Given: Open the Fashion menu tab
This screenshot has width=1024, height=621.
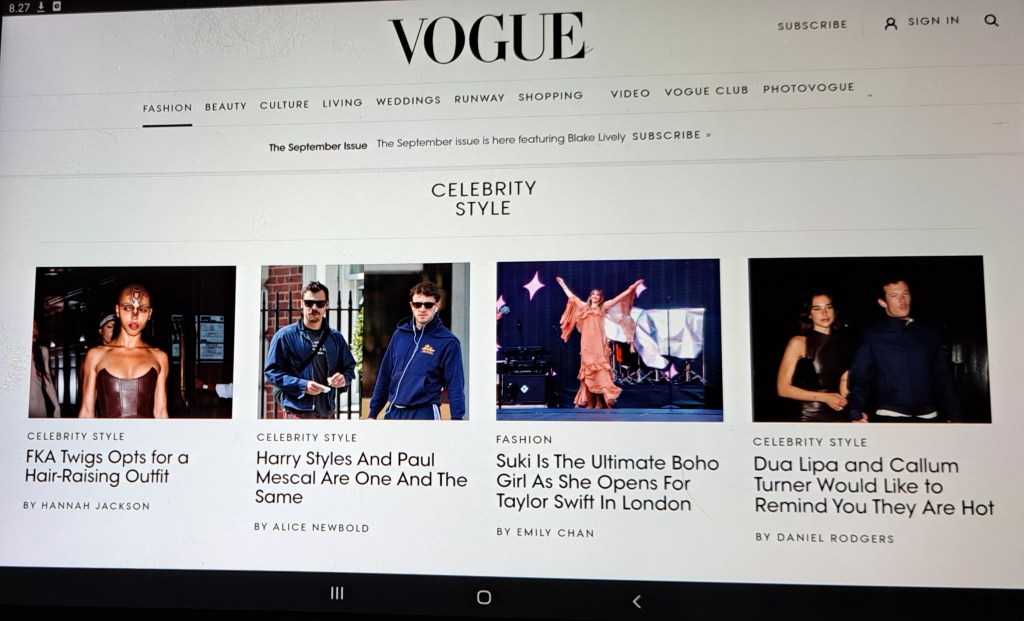Looking at the screenshot, I should click(167, 108).
